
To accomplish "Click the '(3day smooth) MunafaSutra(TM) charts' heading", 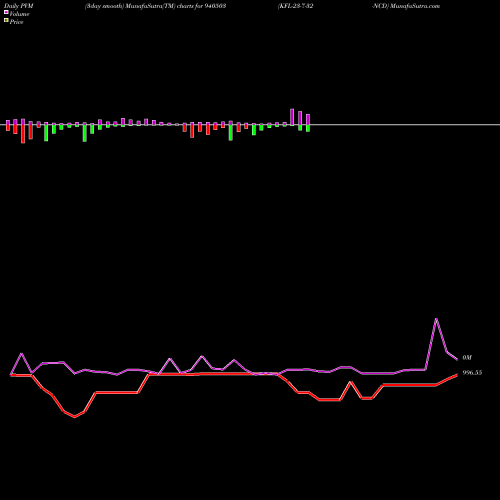I will [140, 6].
